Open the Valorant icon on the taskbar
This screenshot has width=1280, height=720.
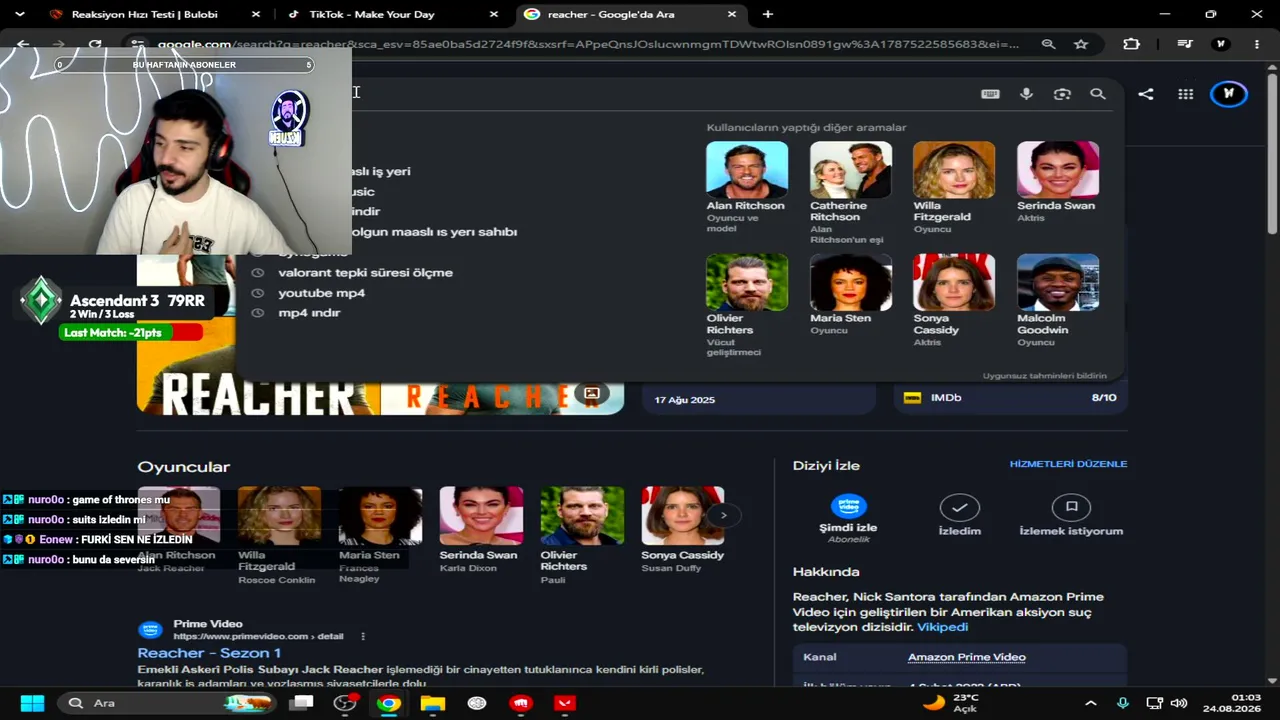click(x=565, y=703)
